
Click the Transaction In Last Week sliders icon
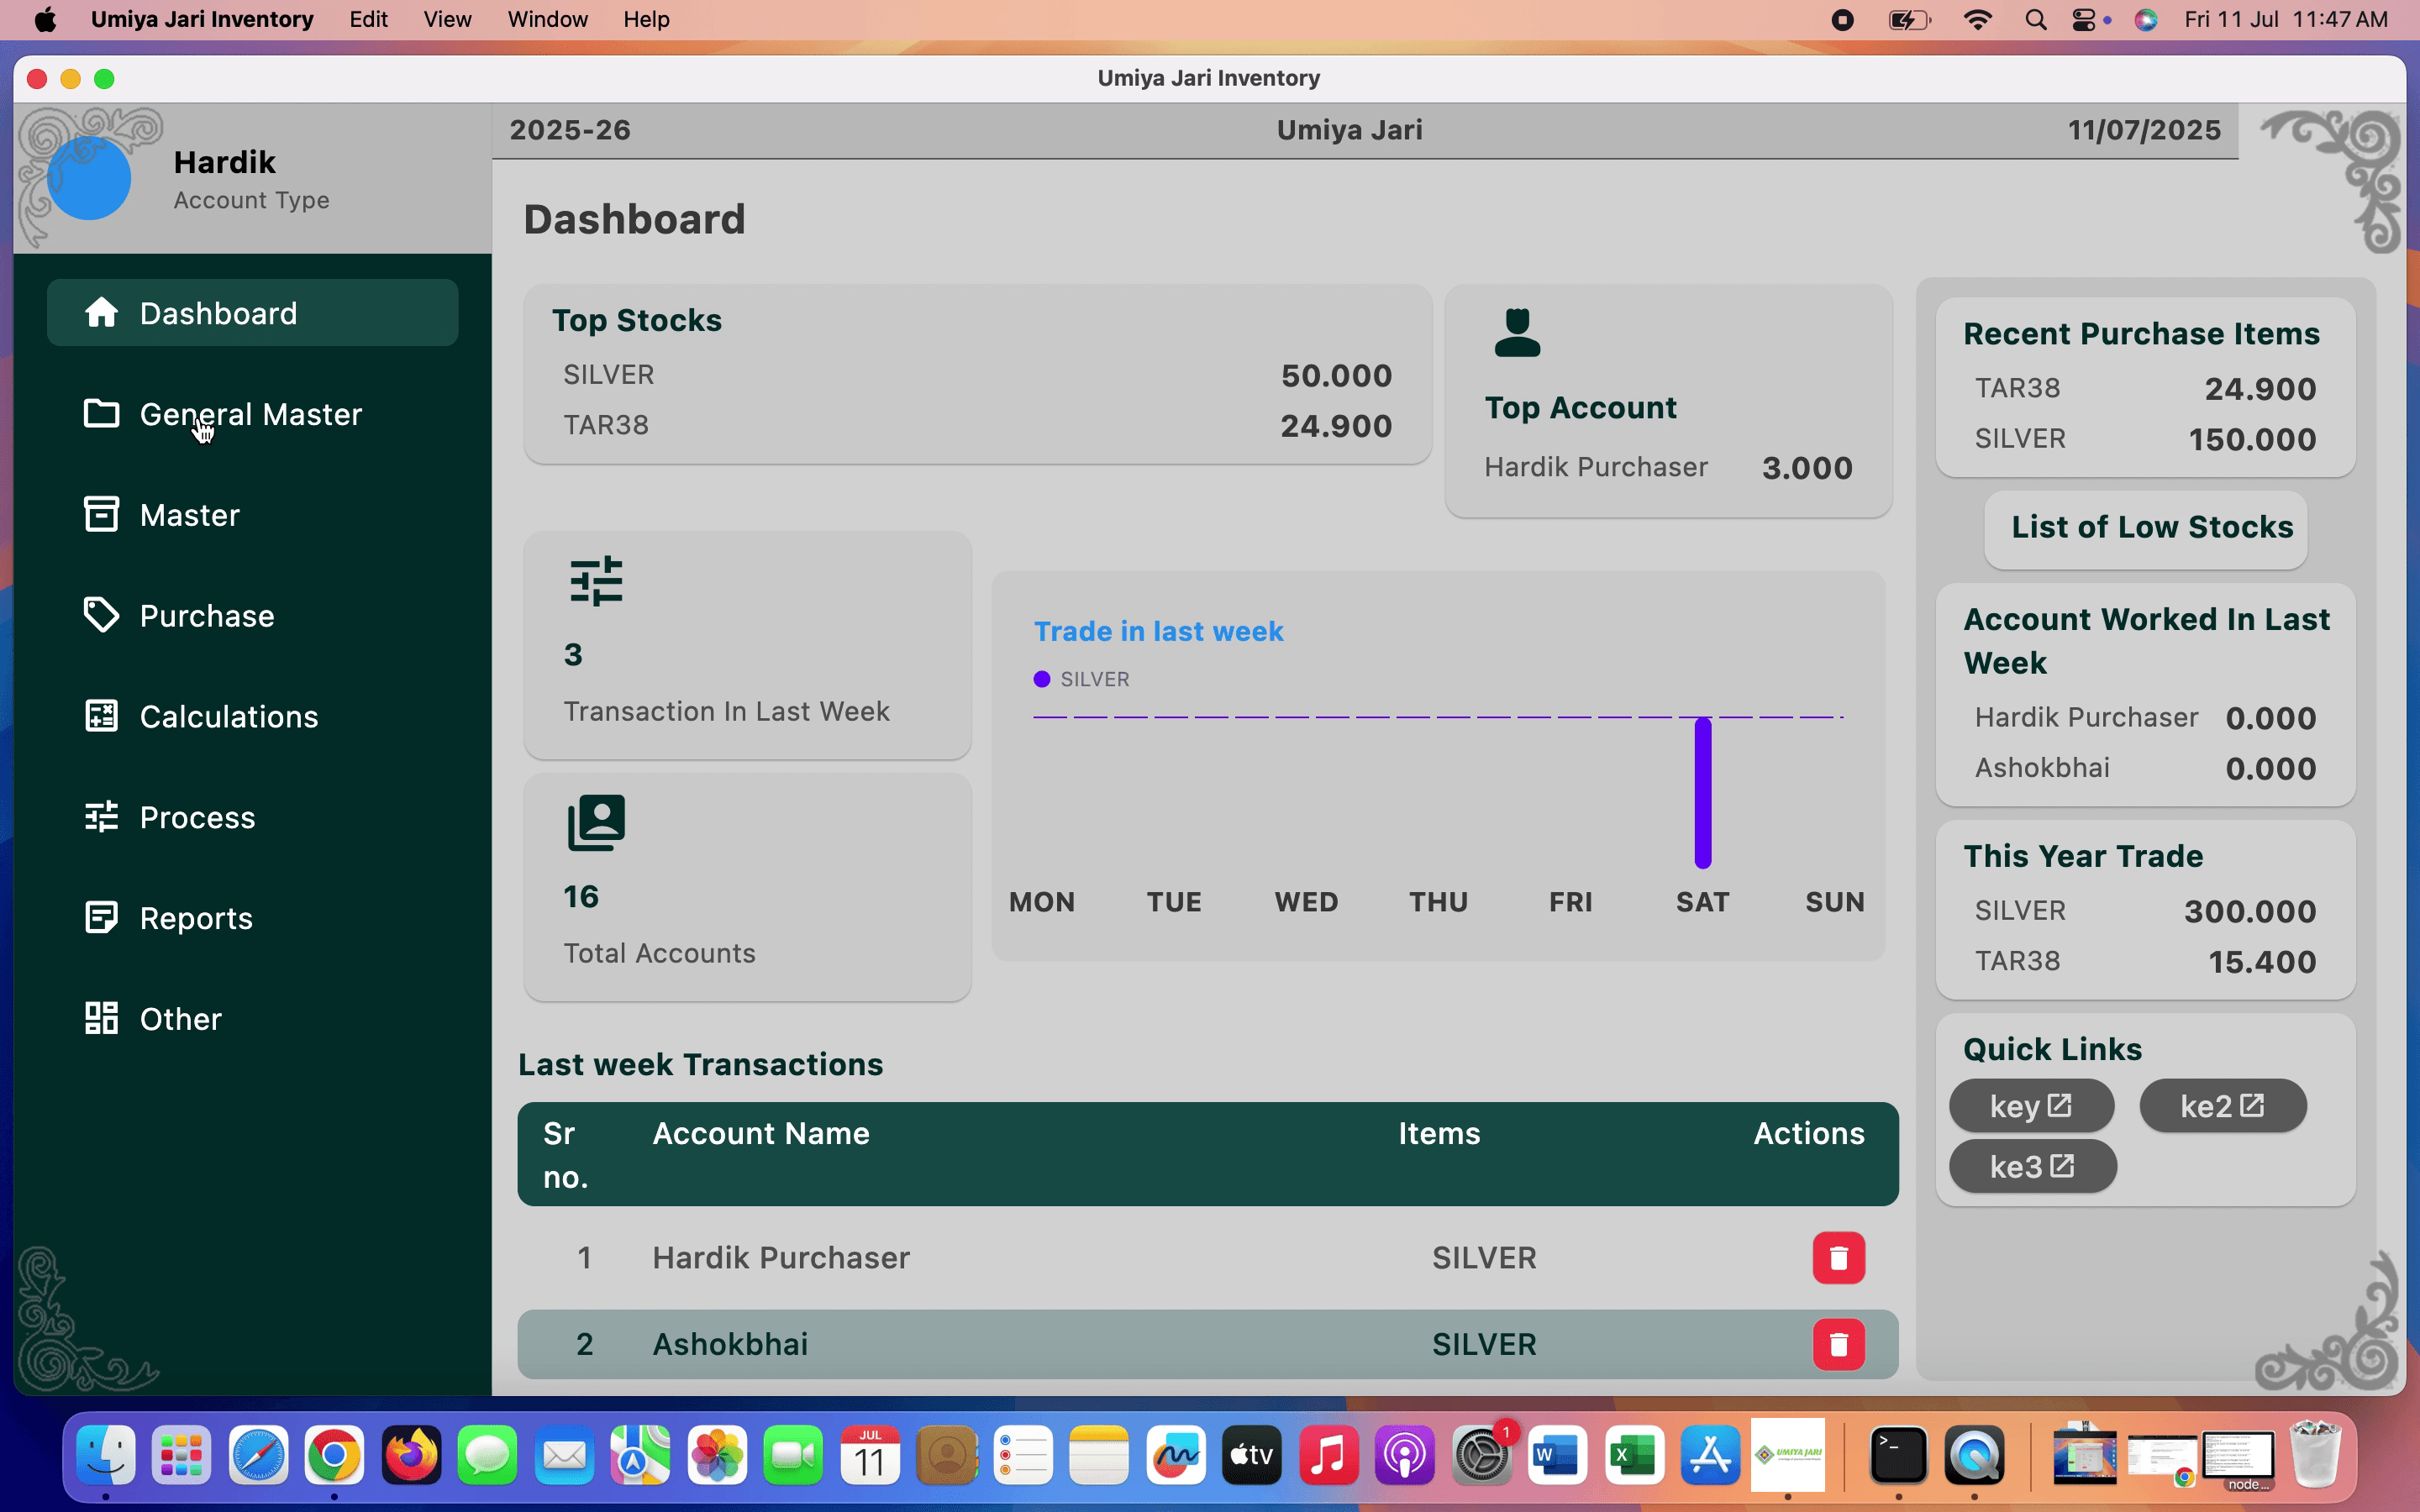pos(596,581)
